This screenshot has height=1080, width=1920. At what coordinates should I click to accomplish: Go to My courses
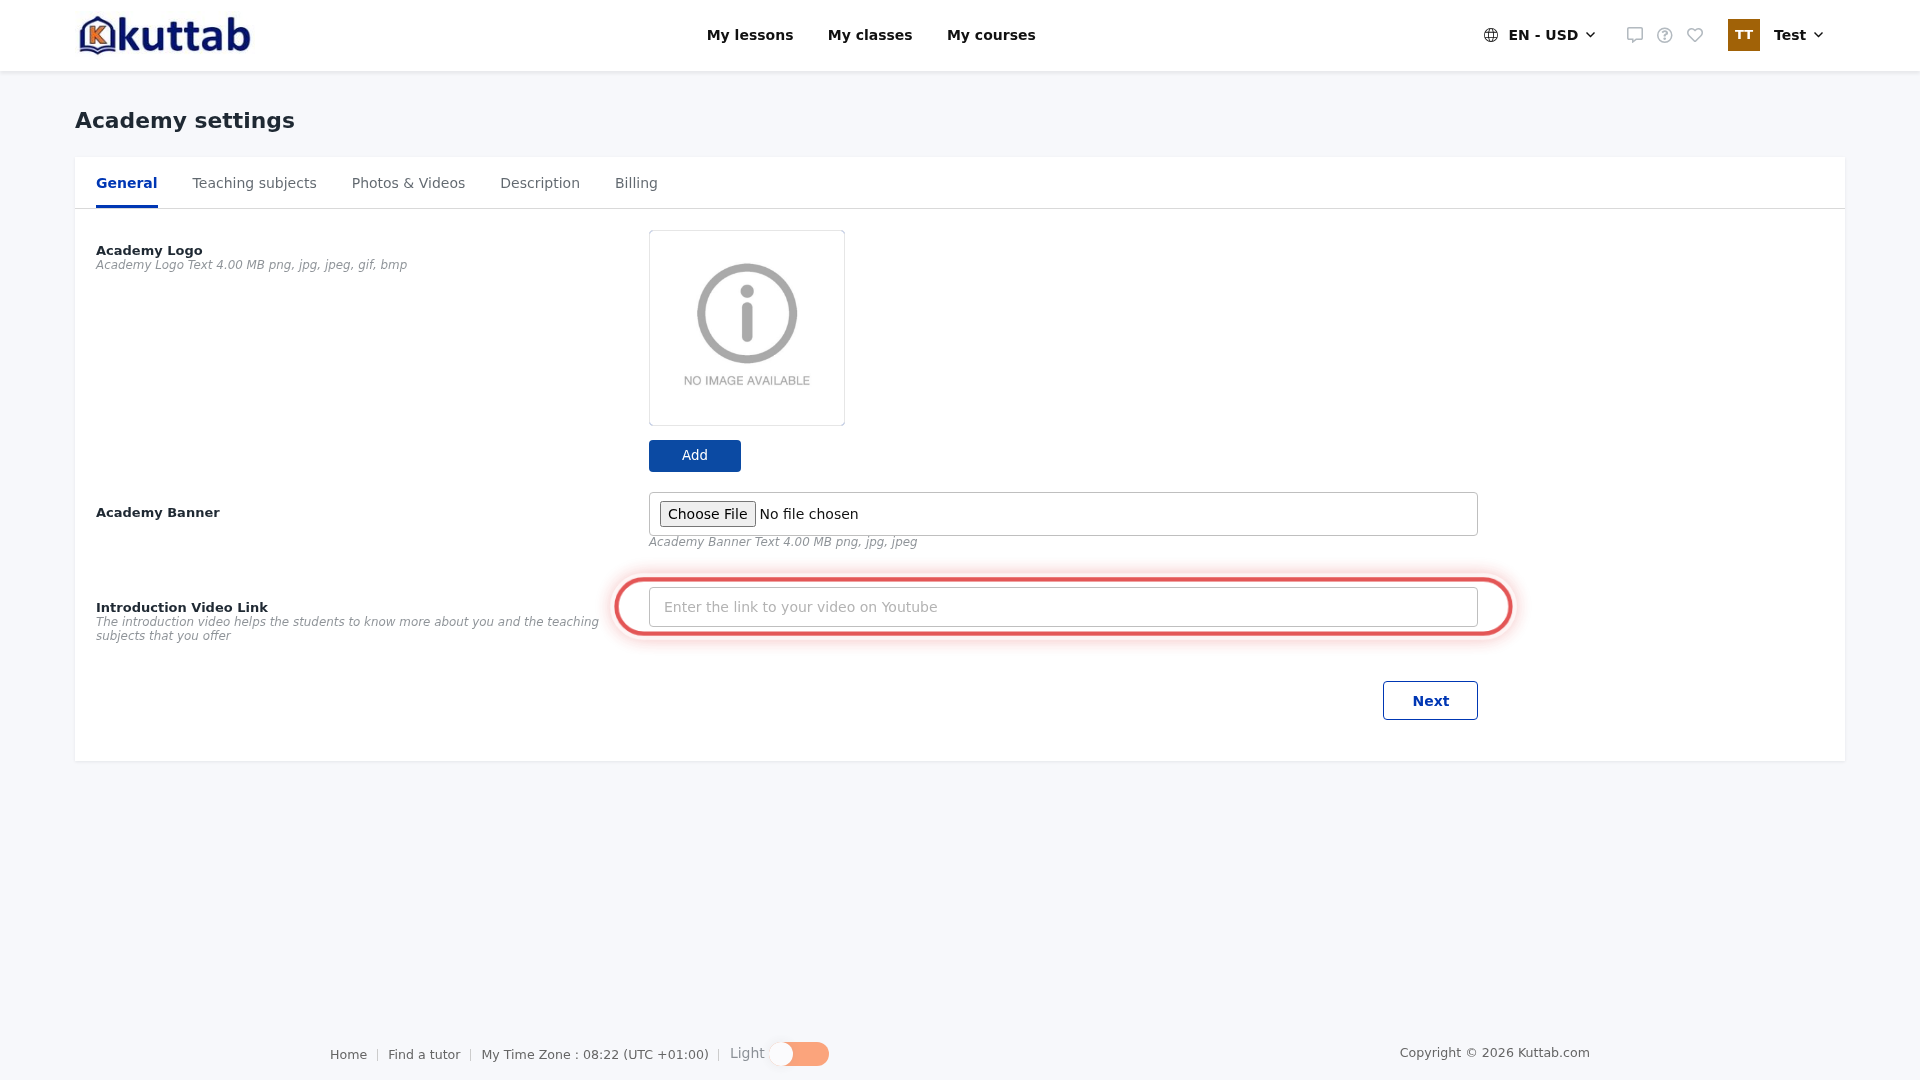coord(991,35)
